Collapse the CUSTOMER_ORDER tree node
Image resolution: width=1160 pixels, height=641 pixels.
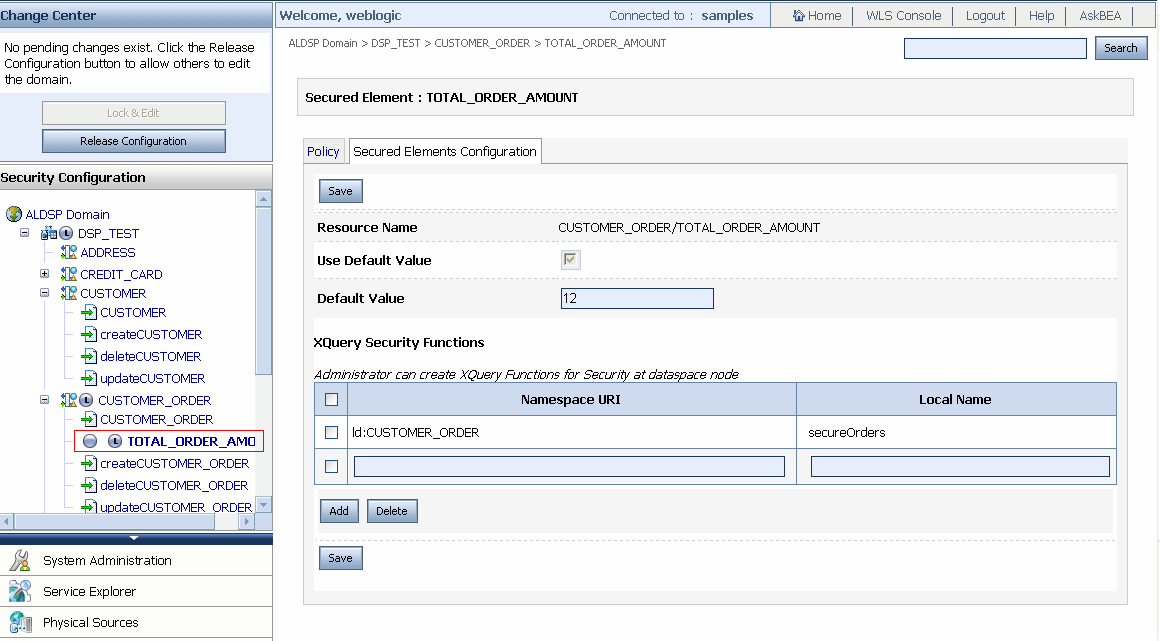click(x=44, y=399)
